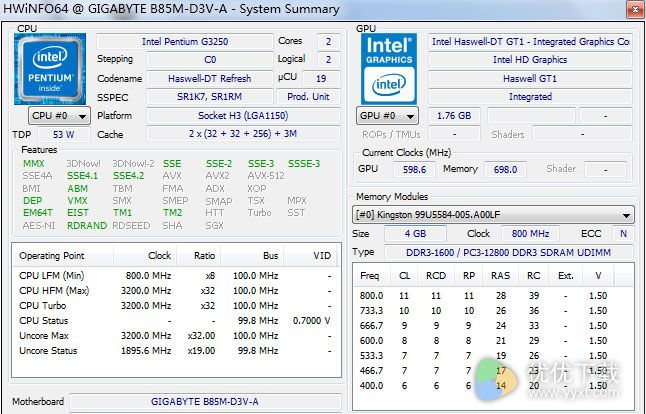Click the AVX-512 feature label
646x414 pixels.
266,176
